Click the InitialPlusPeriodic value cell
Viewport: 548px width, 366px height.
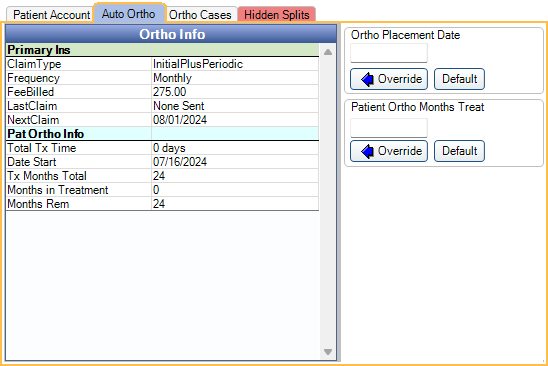[235, 64]
